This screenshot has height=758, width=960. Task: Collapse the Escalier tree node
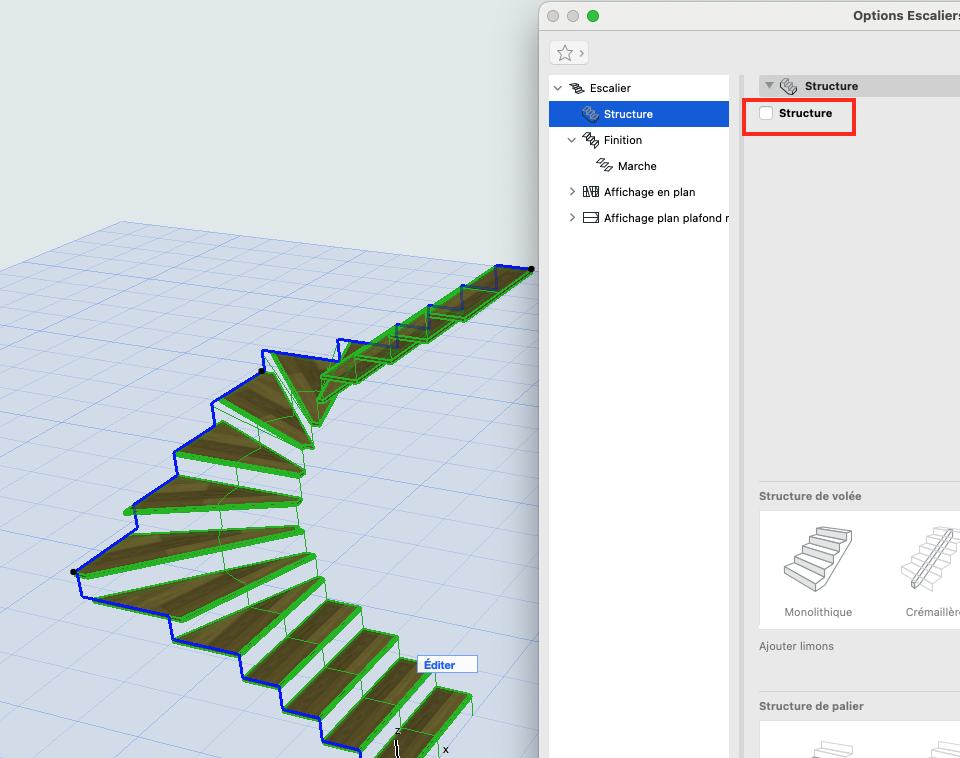(558, 88)
